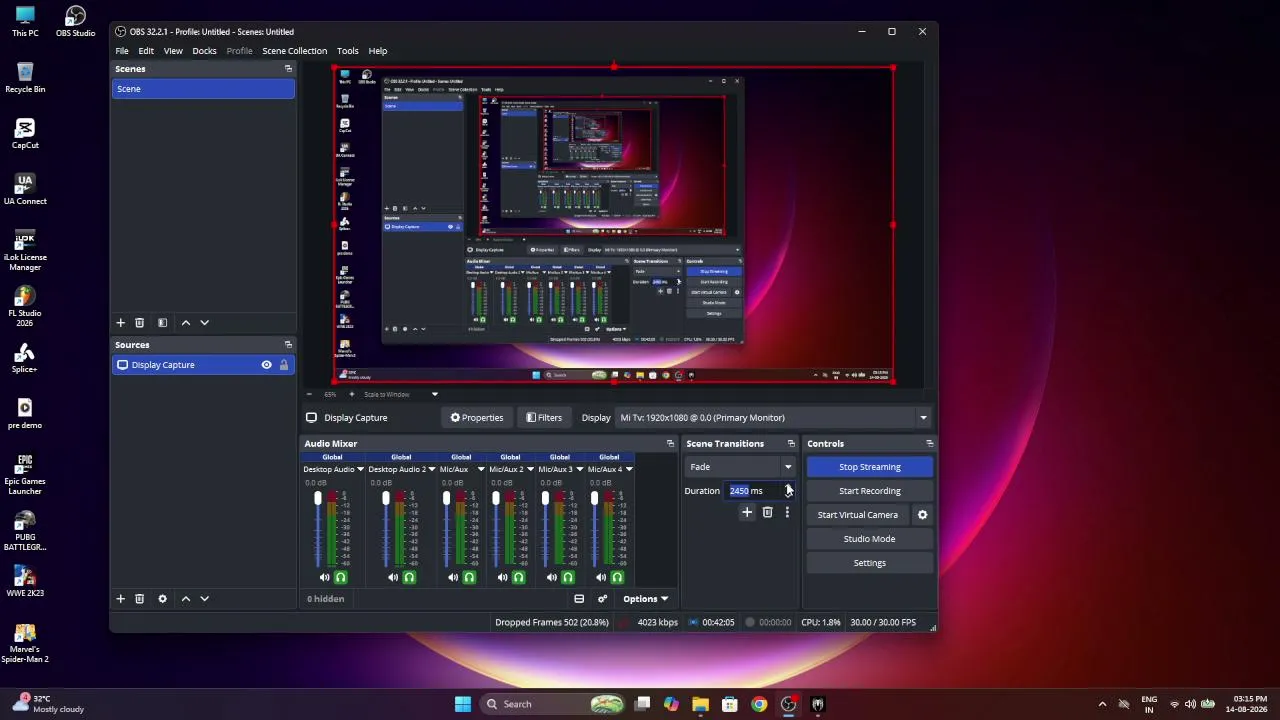Viewport: 1280px width, 720px height.
Task: Add a new scene with the plus icon
Action: click(121, 323)
